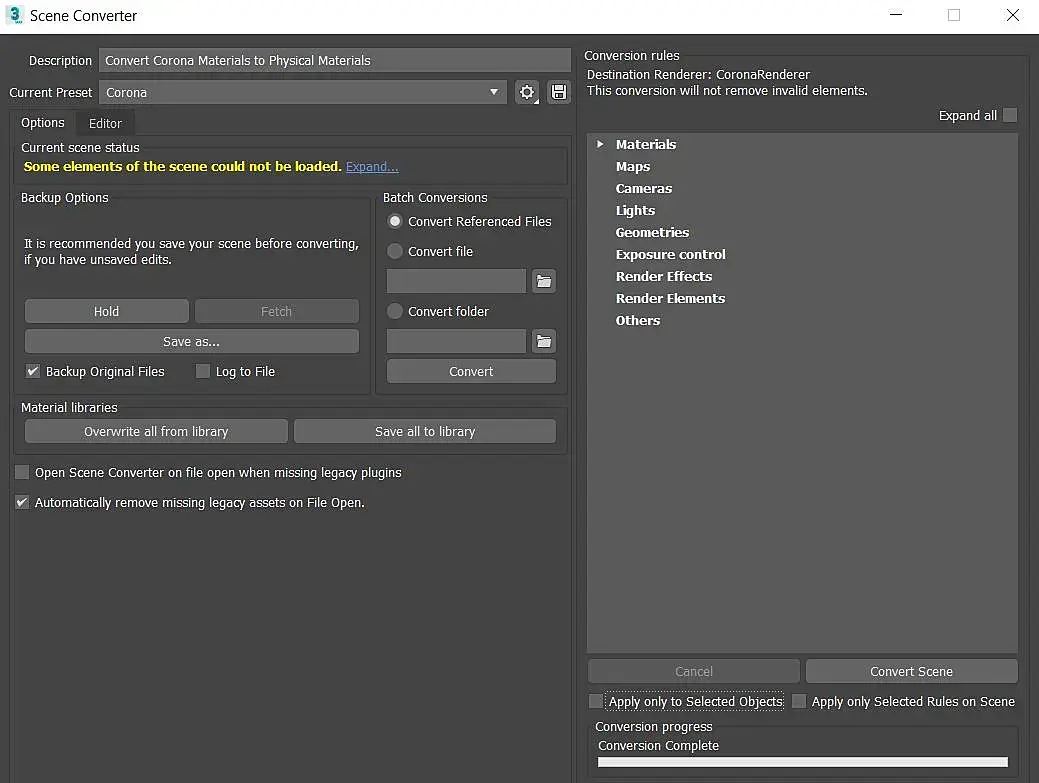This screenshot has height=783, width=1039.
Task: Click 'Conversion Complete' status text
Action: point(658,745)
